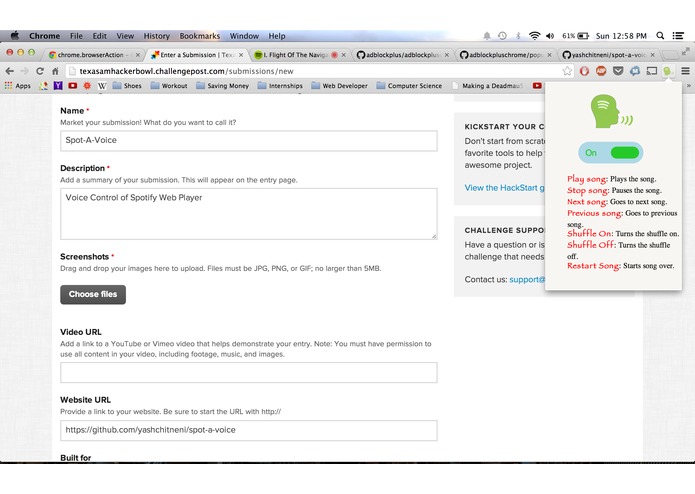Go back with the back arrow
695x494 pixels.
10,71
